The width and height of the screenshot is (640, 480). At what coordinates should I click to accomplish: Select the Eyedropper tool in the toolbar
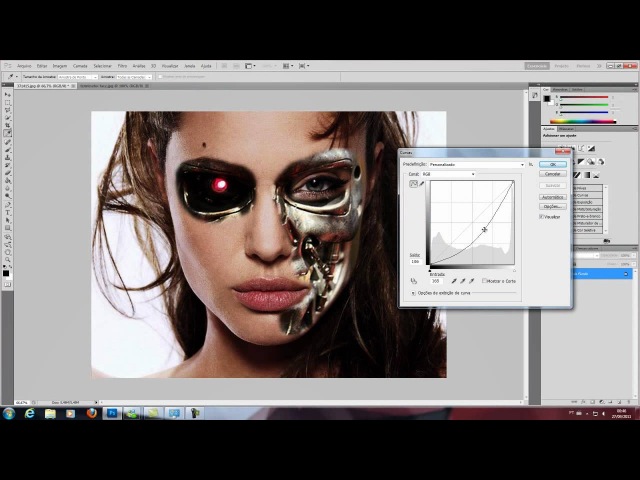point(7,133)
